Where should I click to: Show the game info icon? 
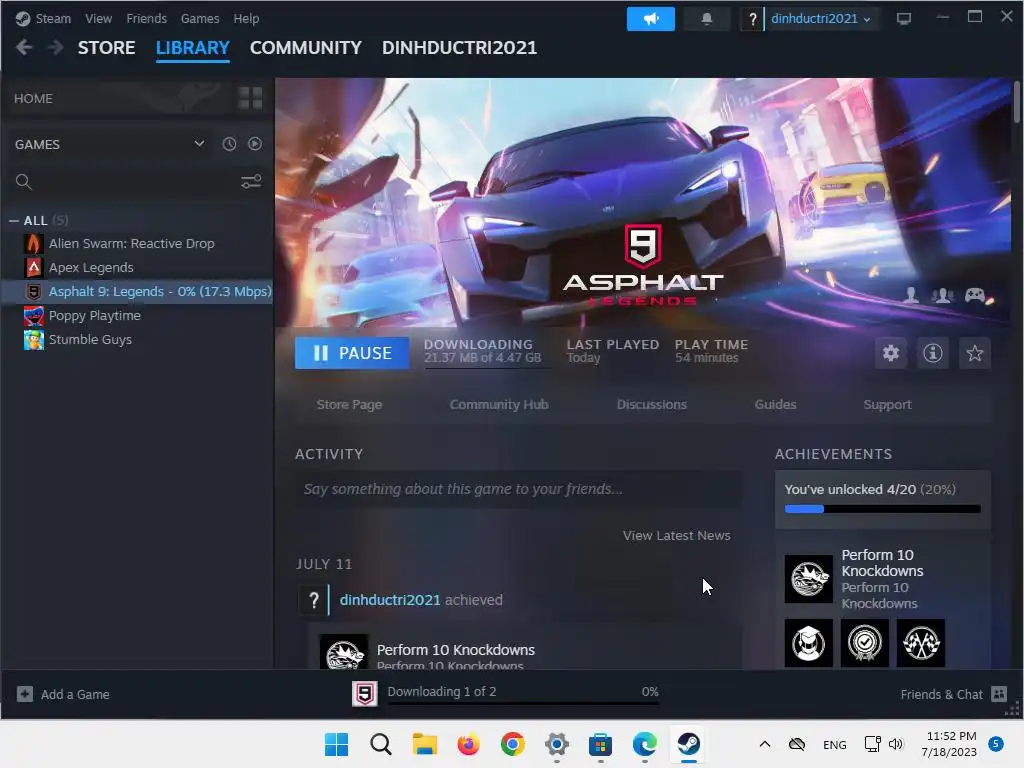933,353
